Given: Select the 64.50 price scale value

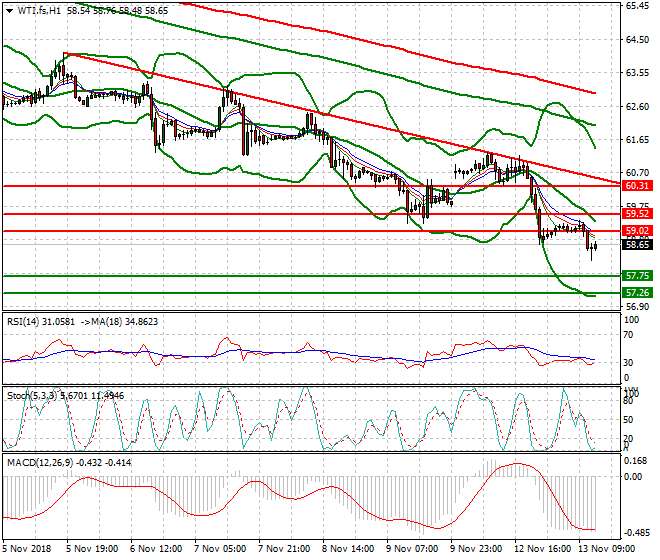Looking at the screenshot, I should click(x=637, y=40).
